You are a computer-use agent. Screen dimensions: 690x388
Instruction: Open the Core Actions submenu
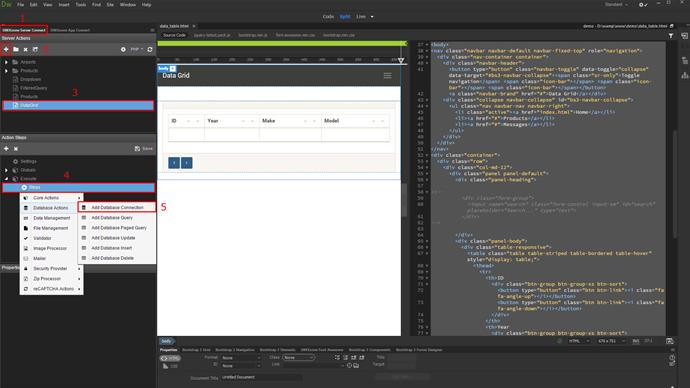[51, 198]
